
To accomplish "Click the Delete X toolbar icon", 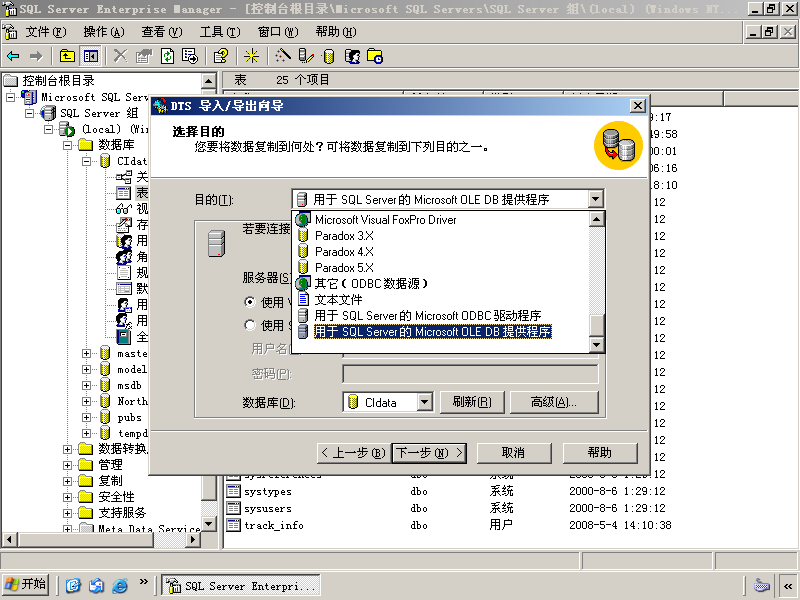I will [x=120, y=56].
